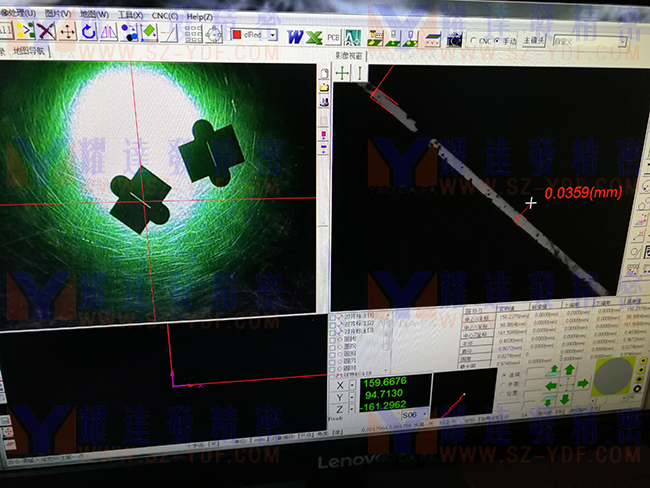Click the red rectangle focus-down icon
This screenshot has height=488, width=650.
point(324,135)
